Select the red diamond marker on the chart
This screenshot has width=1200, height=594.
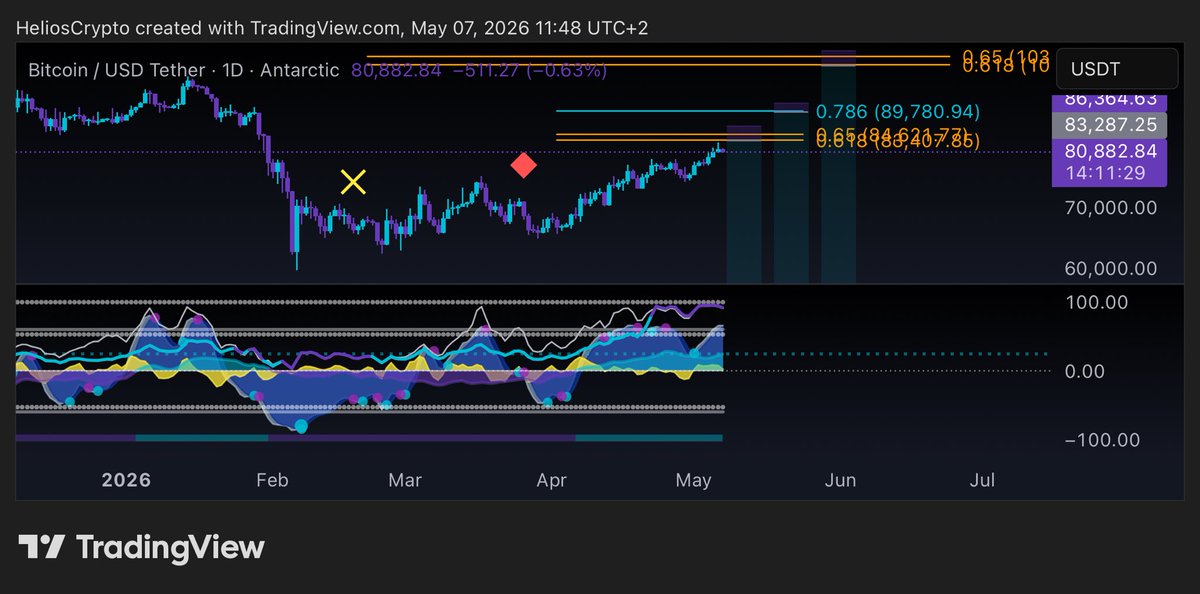tap(523, 165)
